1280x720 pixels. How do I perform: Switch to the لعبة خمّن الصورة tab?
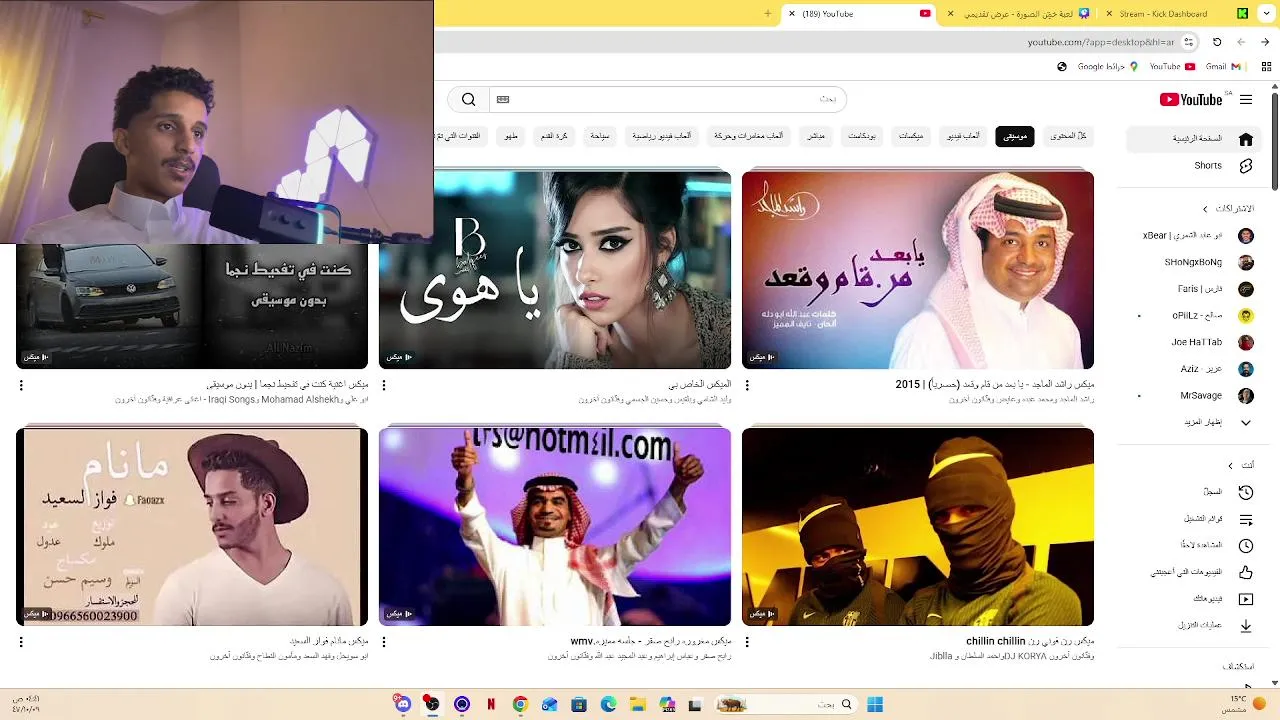coord(1018,14)
